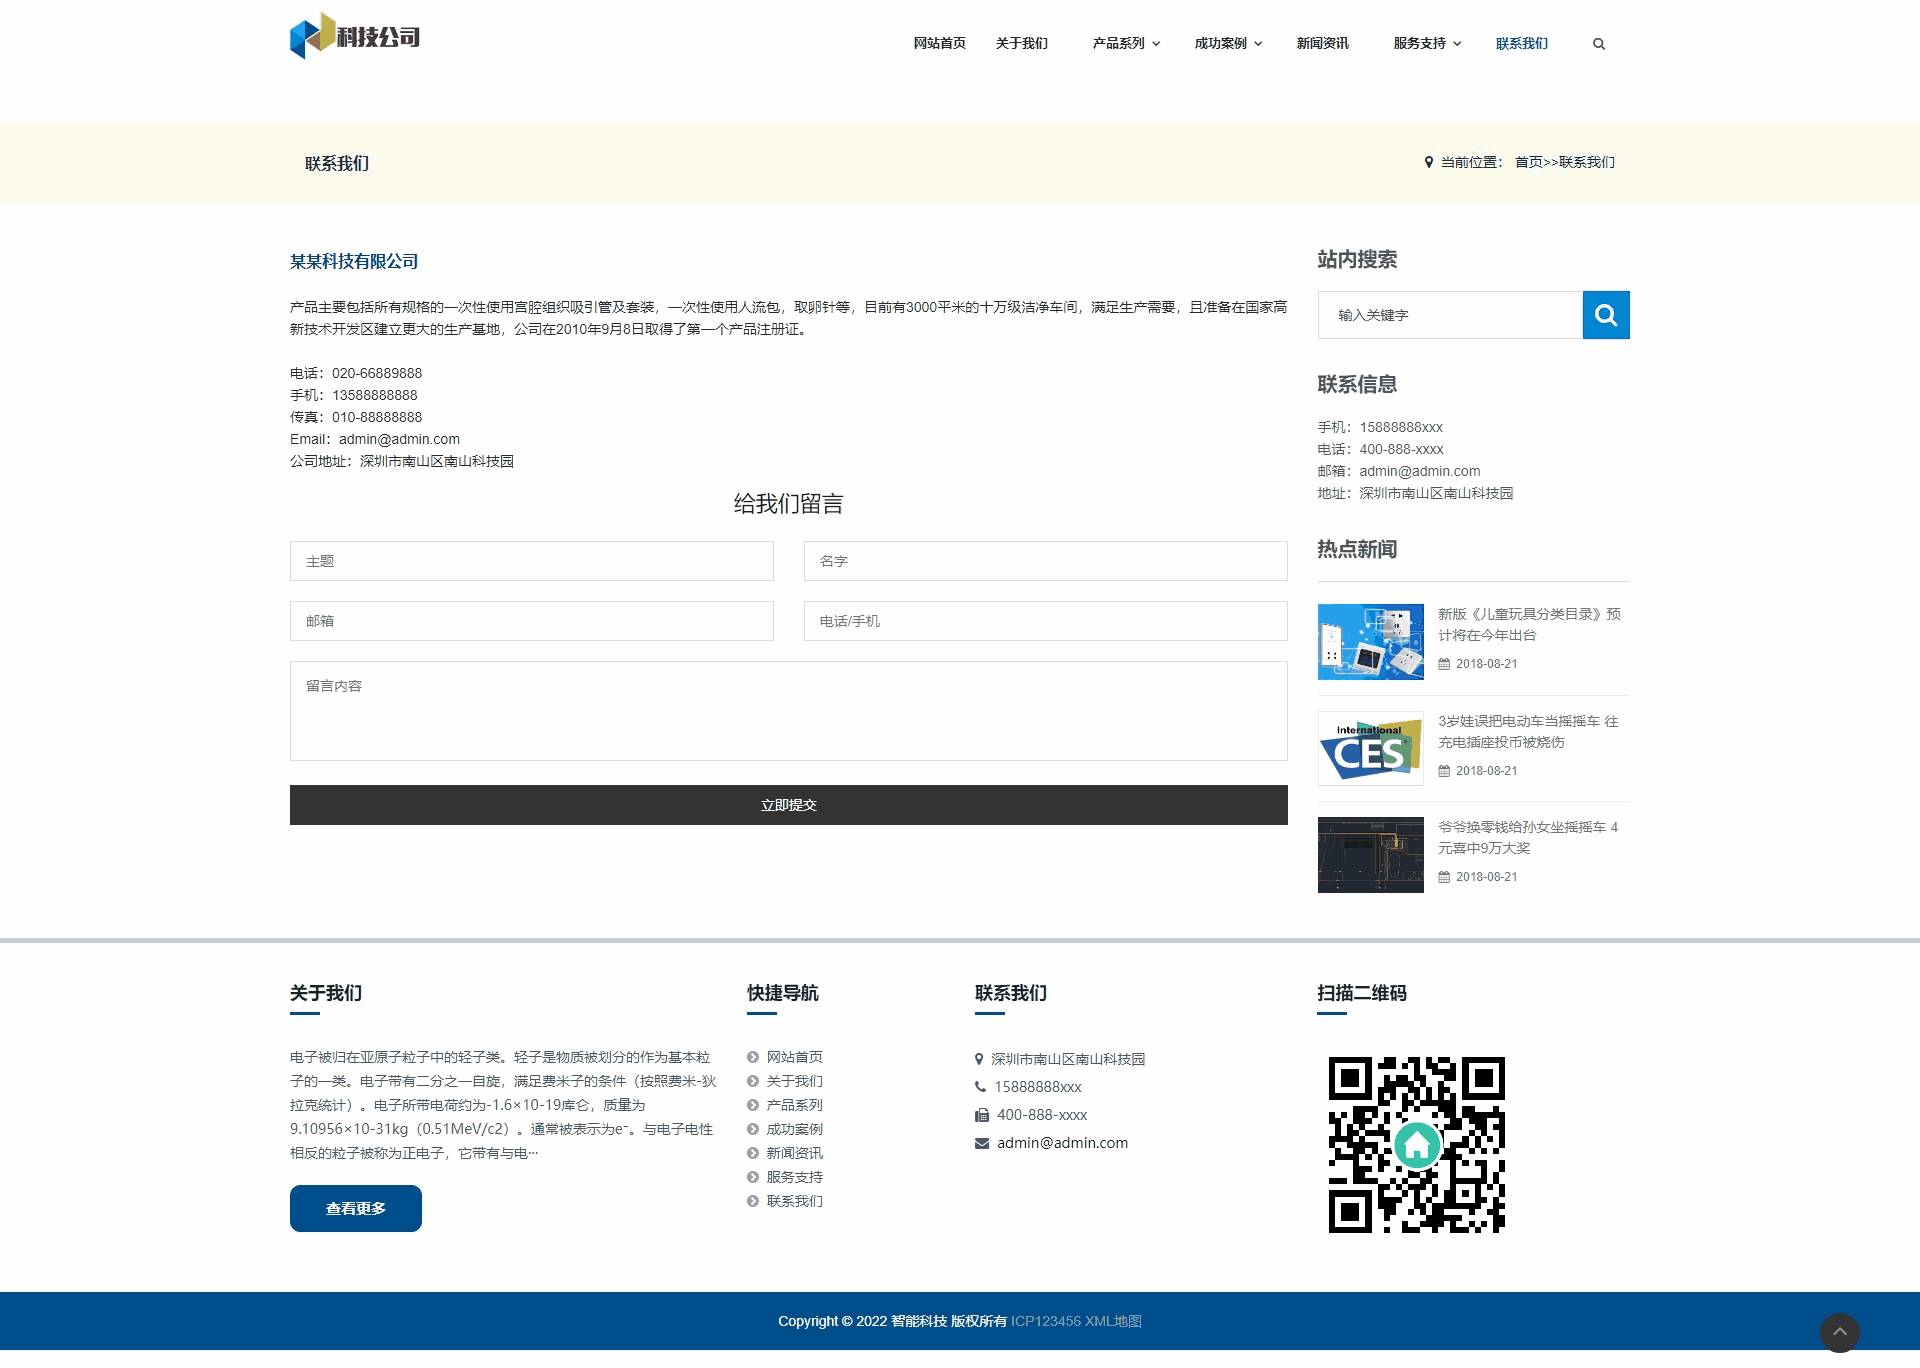Submit the form with 立即提交 button
The image size is (1920, 1368).
pyautogui.click(x=788, y=805)
